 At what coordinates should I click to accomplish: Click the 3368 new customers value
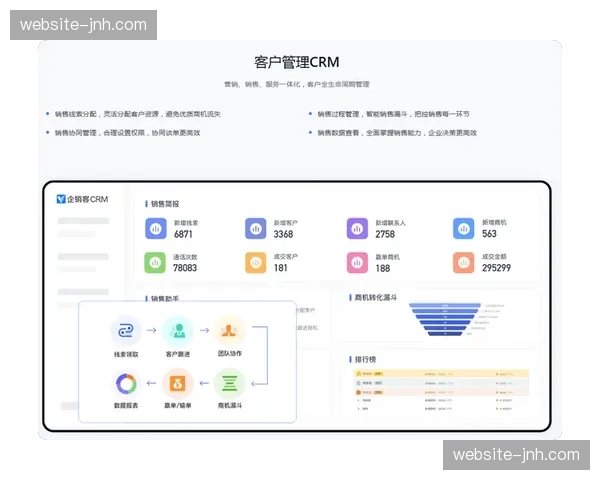pos(283,234)
